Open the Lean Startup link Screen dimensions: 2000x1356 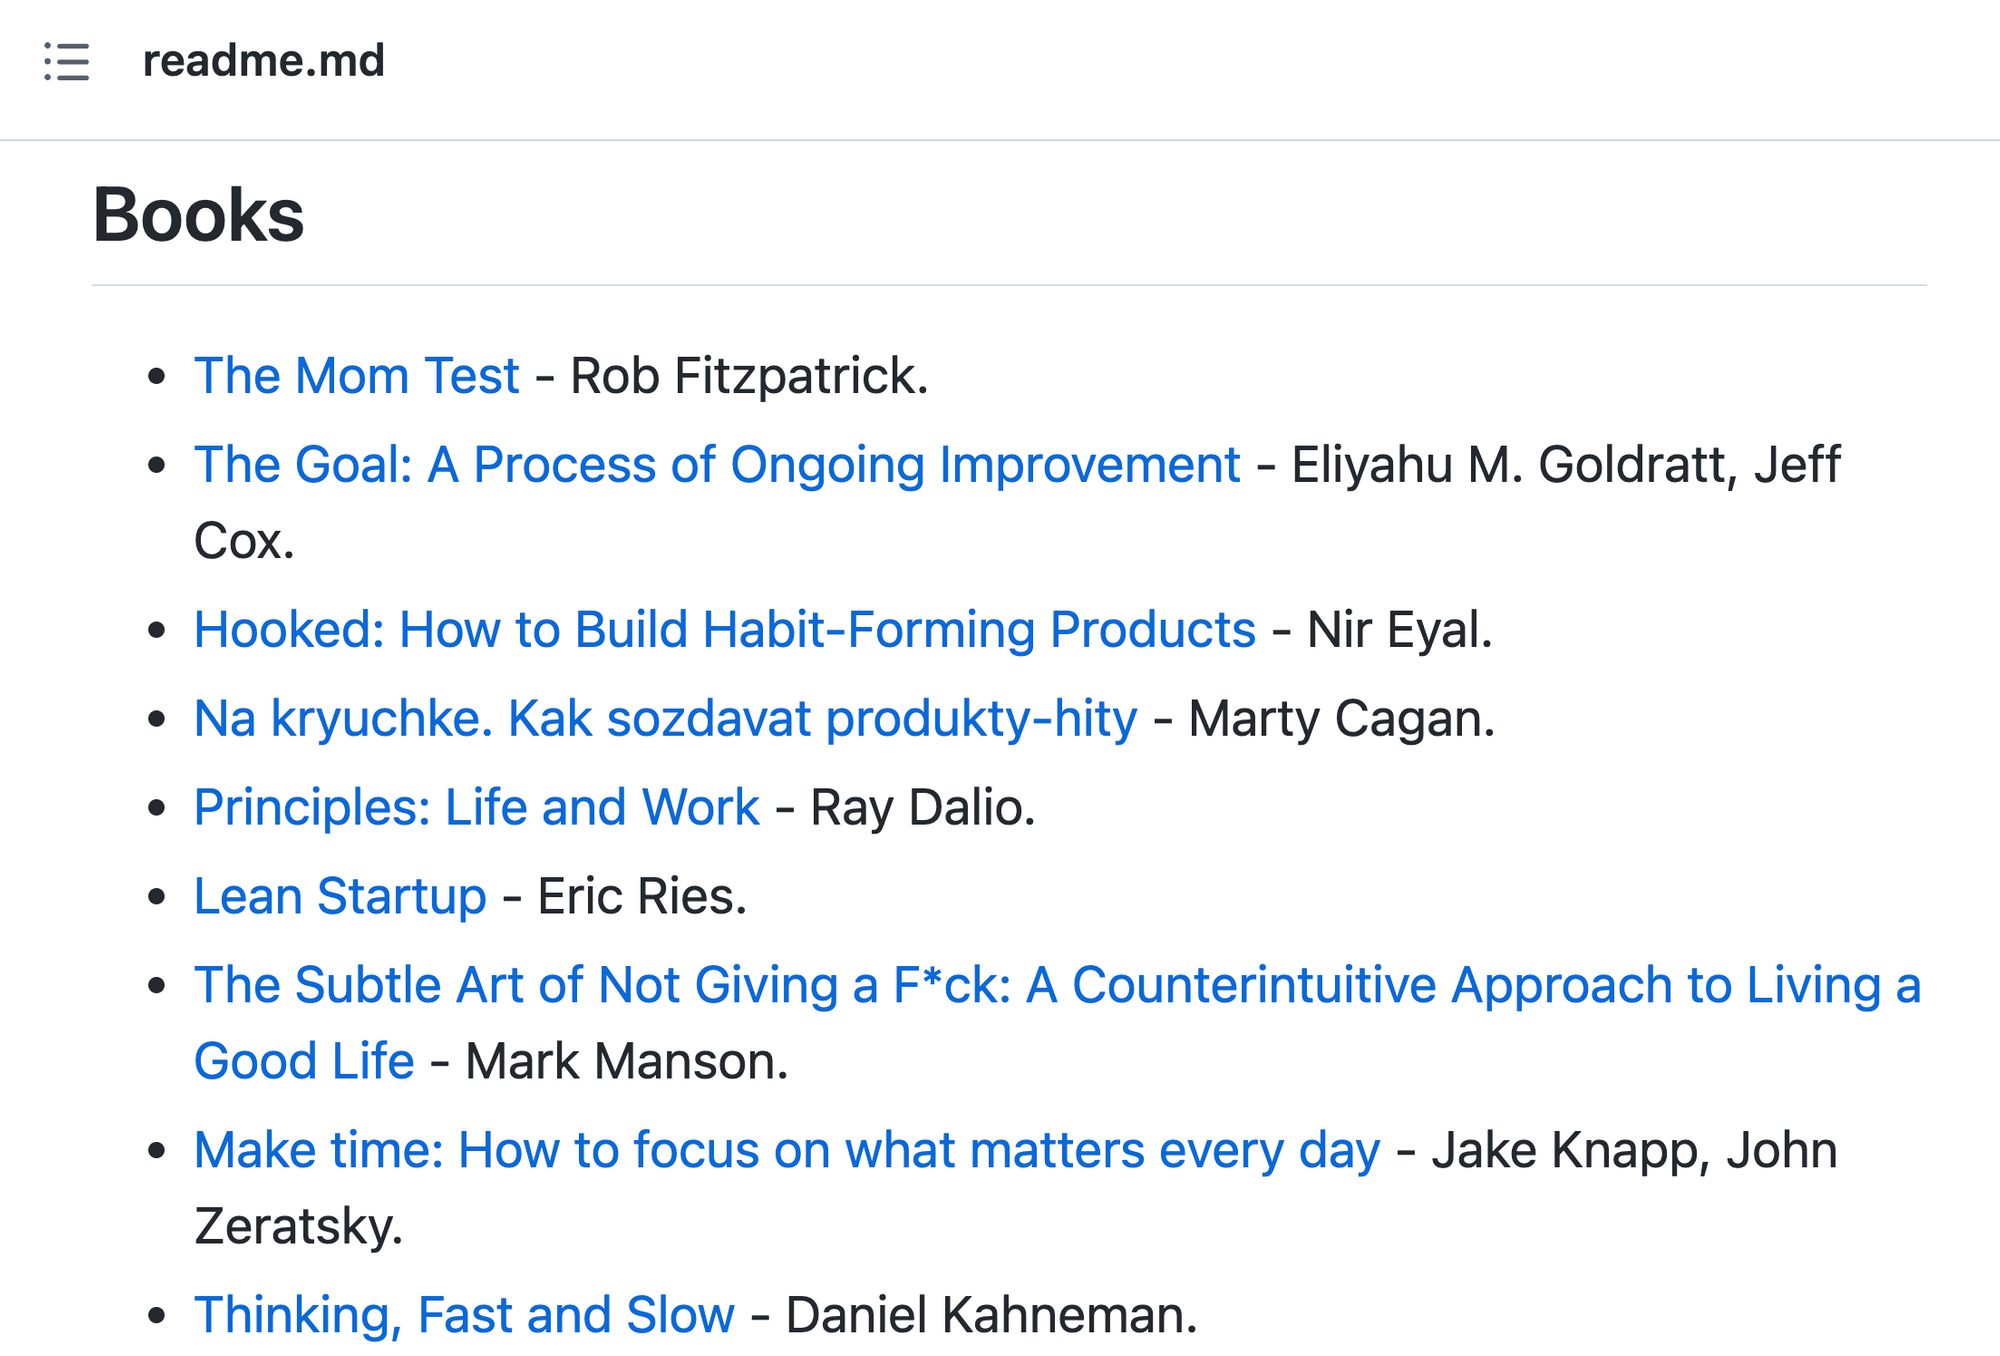340,896
